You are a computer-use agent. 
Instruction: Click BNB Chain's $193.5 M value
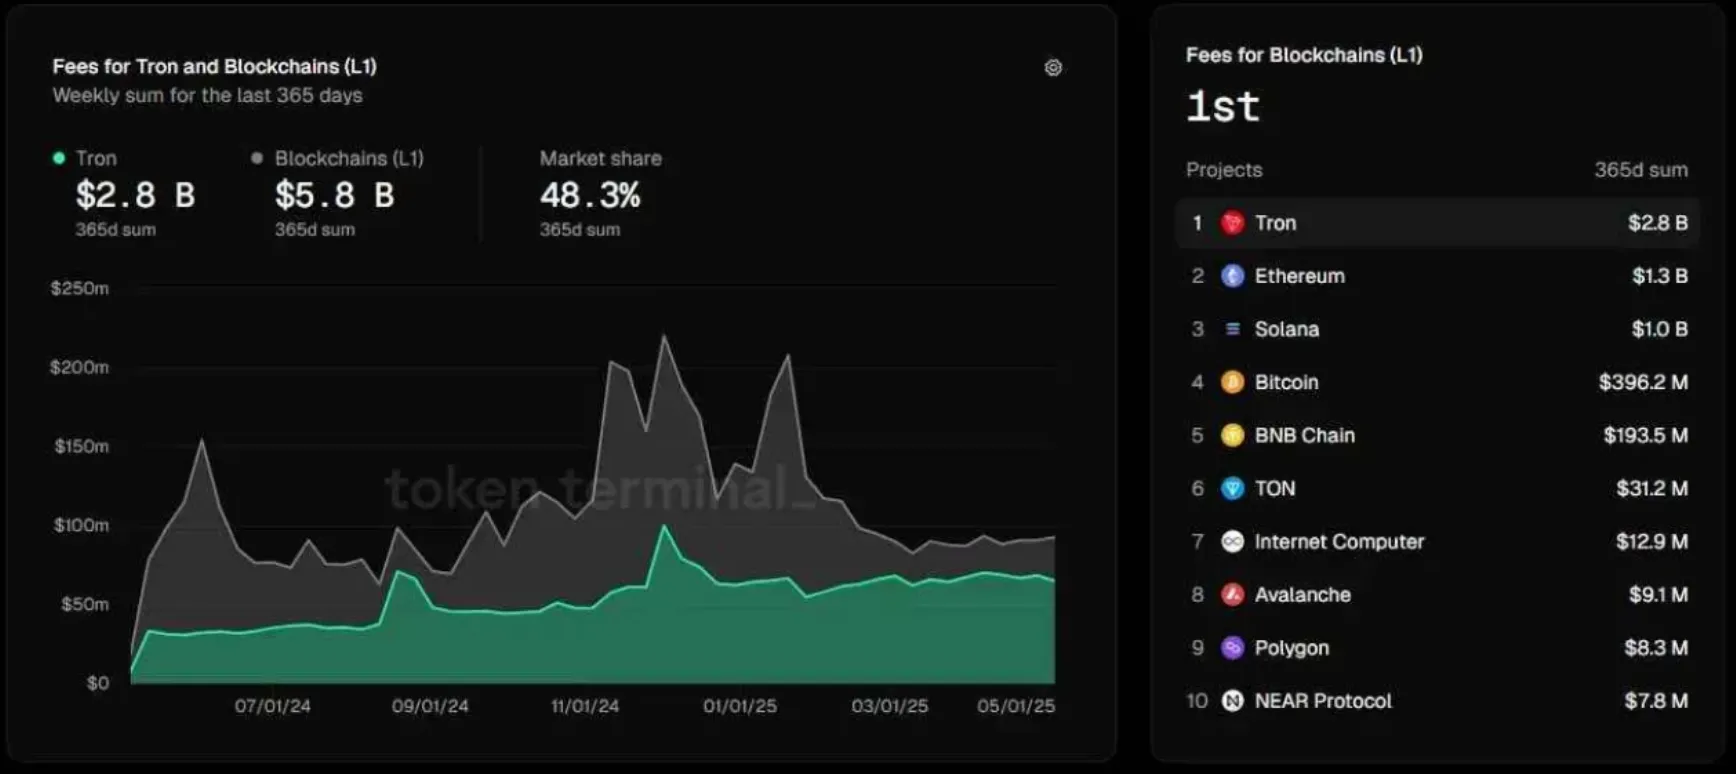click(1646, 435)
